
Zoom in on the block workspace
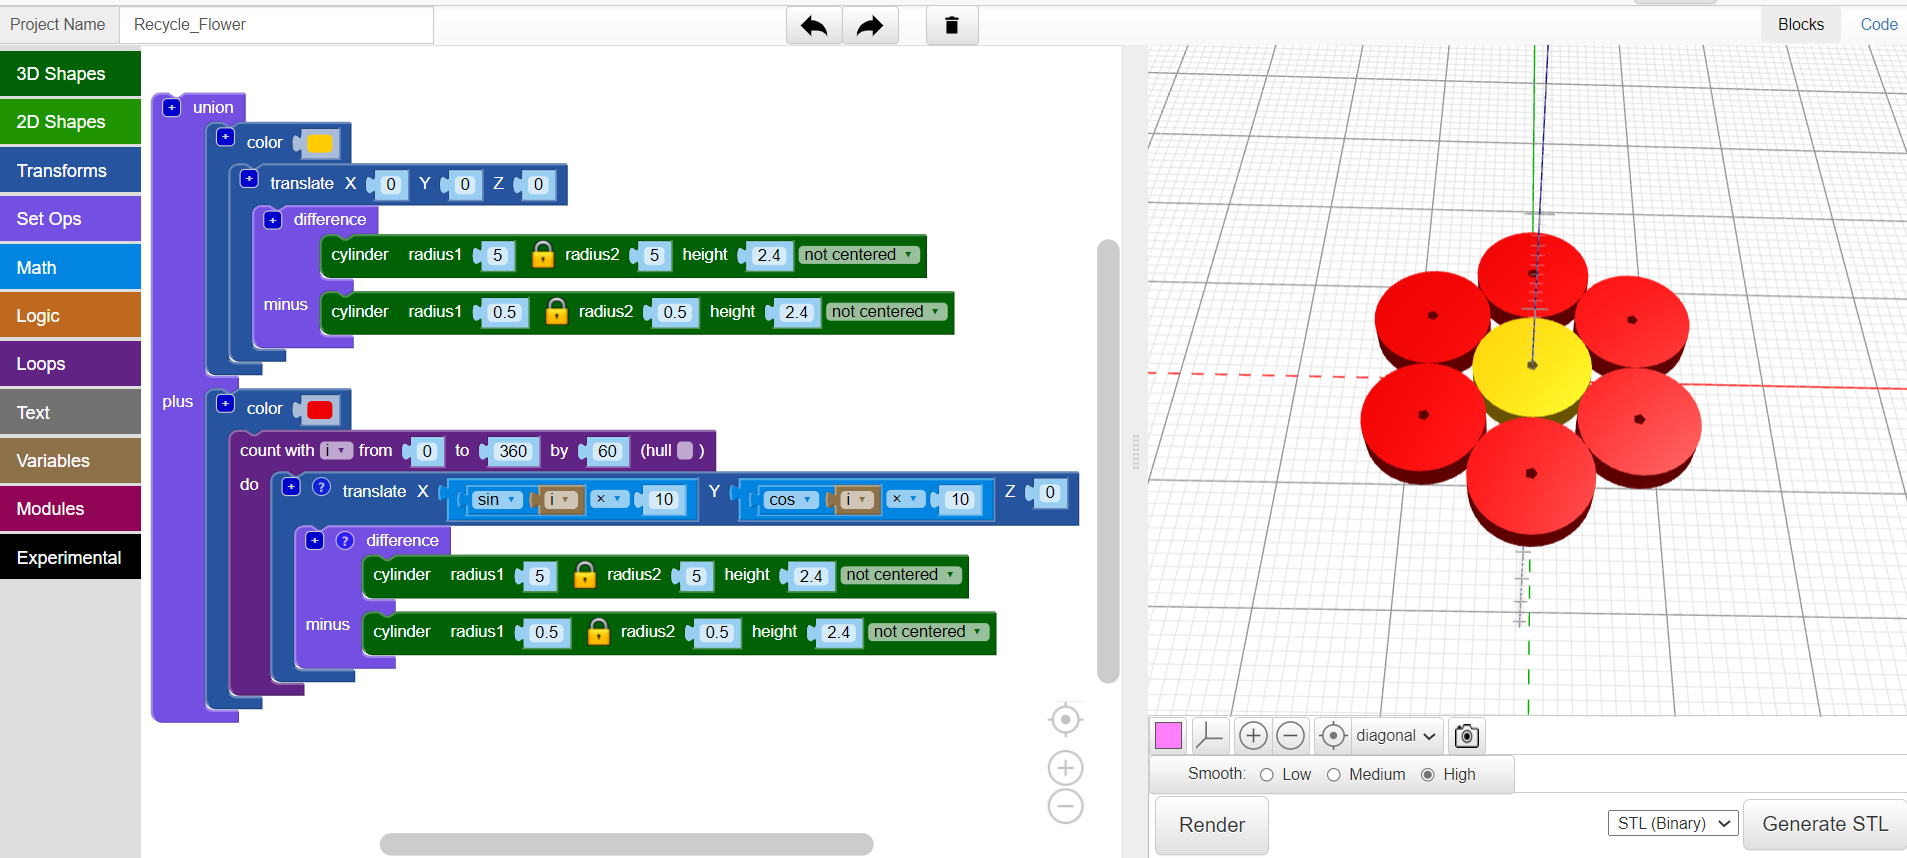coord(1066,768)
